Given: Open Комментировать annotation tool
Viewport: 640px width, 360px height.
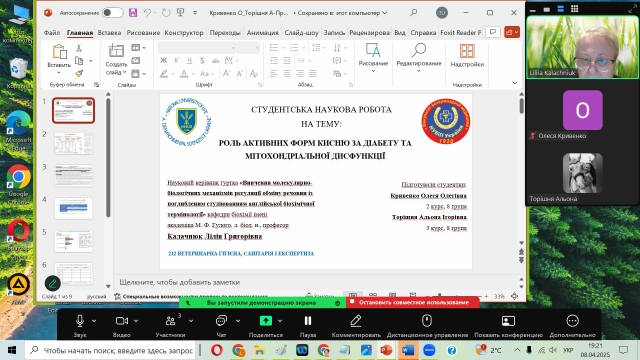Looking at the screenshot, I should [x=356, y=326].
